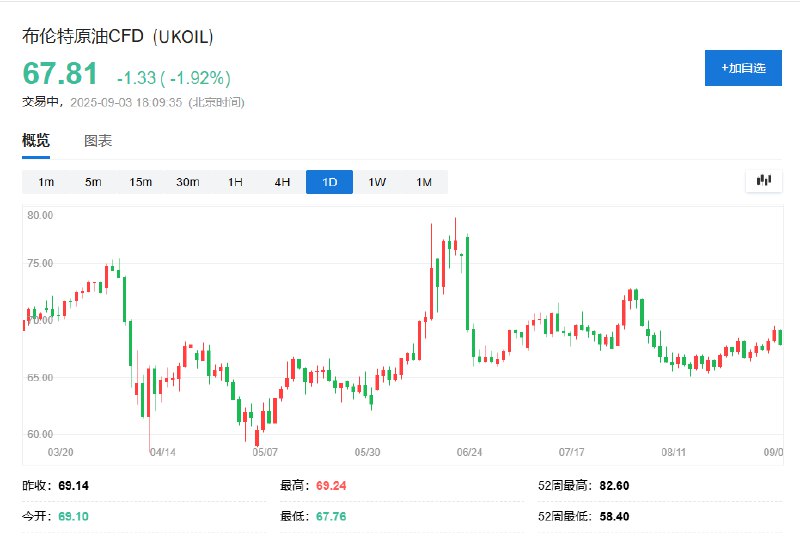Click the 07/17 date axis label

[x=571, y=452]
